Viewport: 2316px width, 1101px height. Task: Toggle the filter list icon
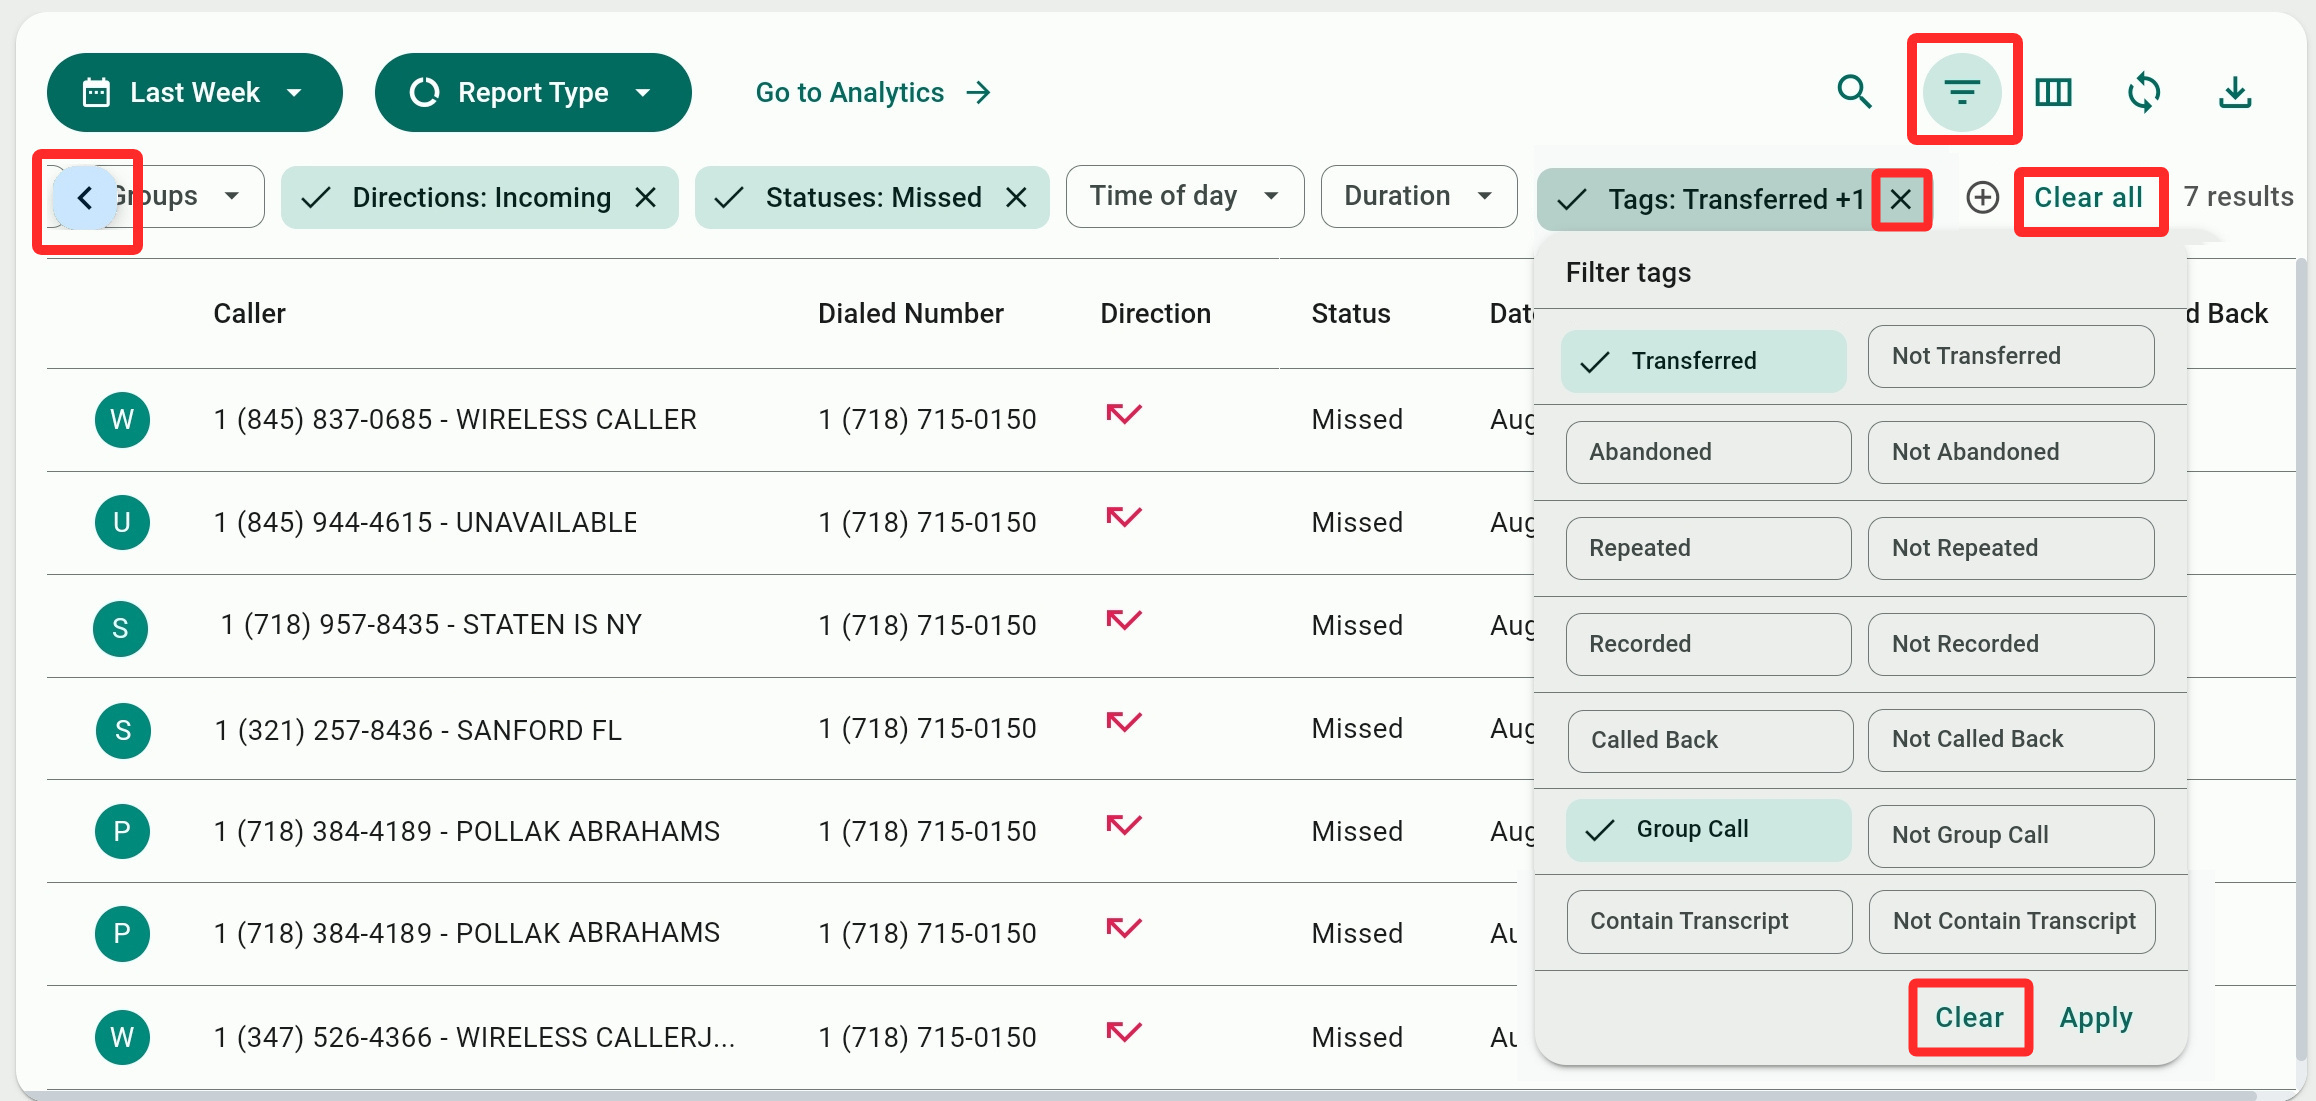coord(1962,92)
